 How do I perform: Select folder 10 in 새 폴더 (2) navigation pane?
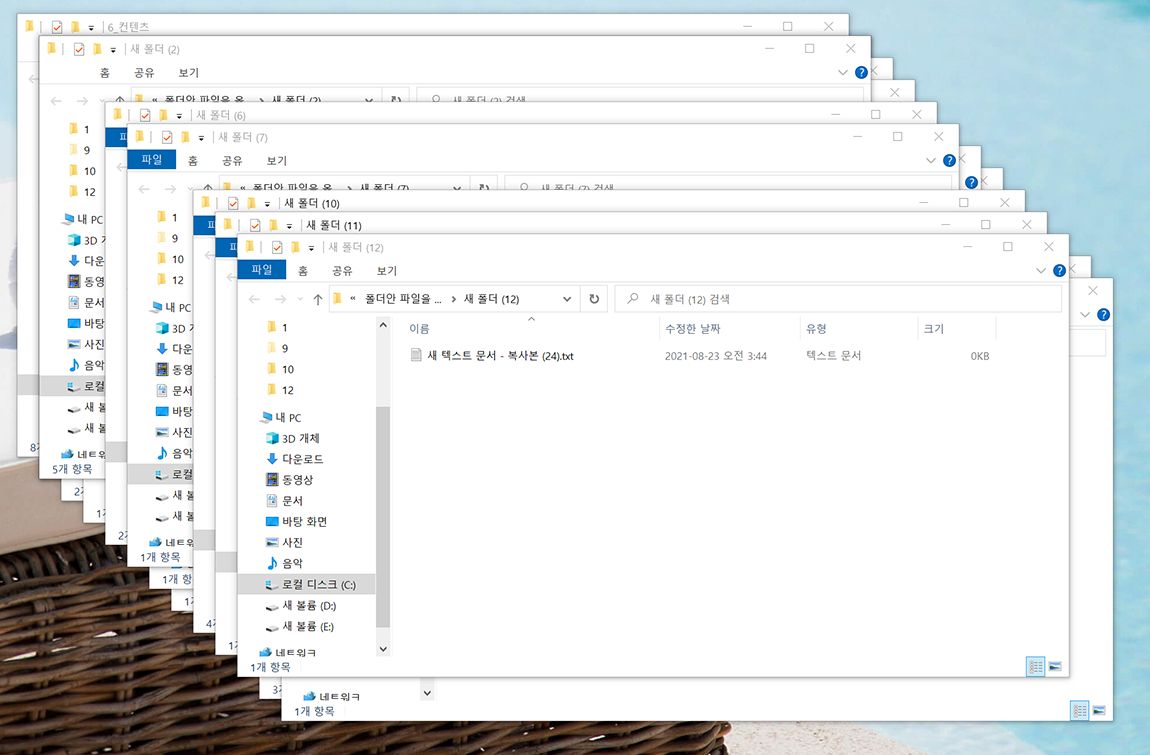coord(89,171)
